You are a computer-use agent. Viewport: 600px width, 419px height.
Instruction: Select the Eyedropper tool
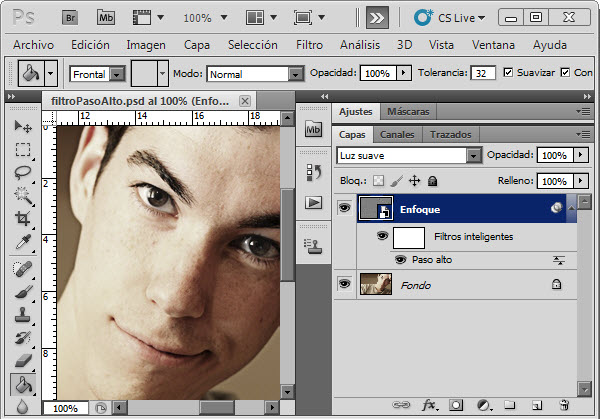point(23,242)
